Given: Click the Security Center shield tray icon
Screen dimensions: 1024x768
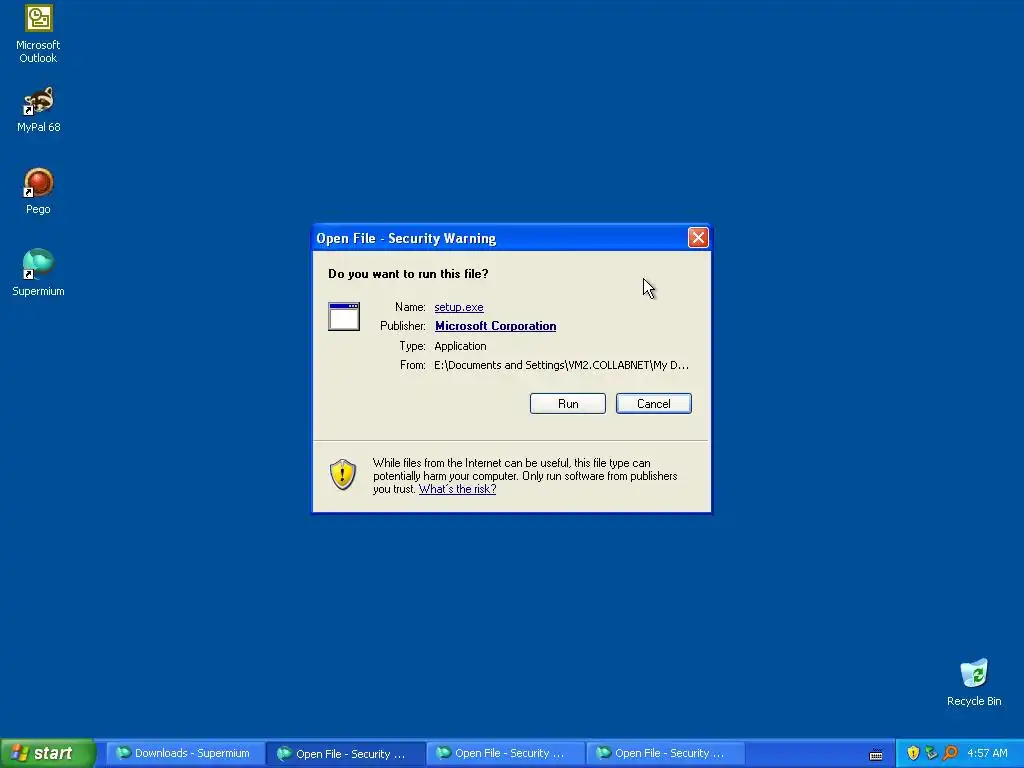Looking at the screenshot, I should (913, 753).
